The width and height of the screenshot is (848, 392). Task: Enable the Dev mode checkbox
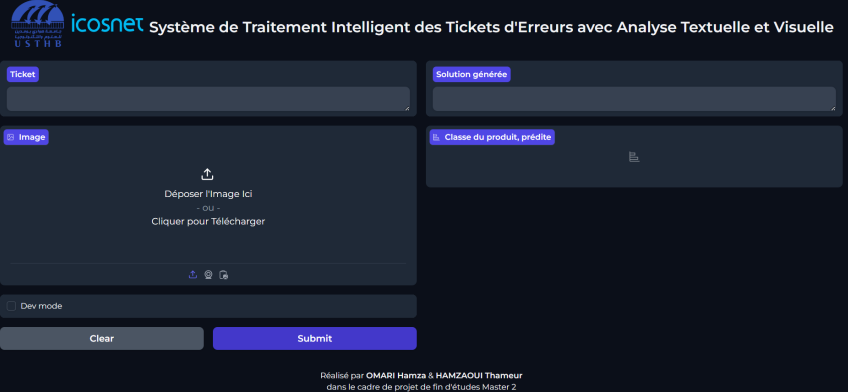[x=11, y=306]
